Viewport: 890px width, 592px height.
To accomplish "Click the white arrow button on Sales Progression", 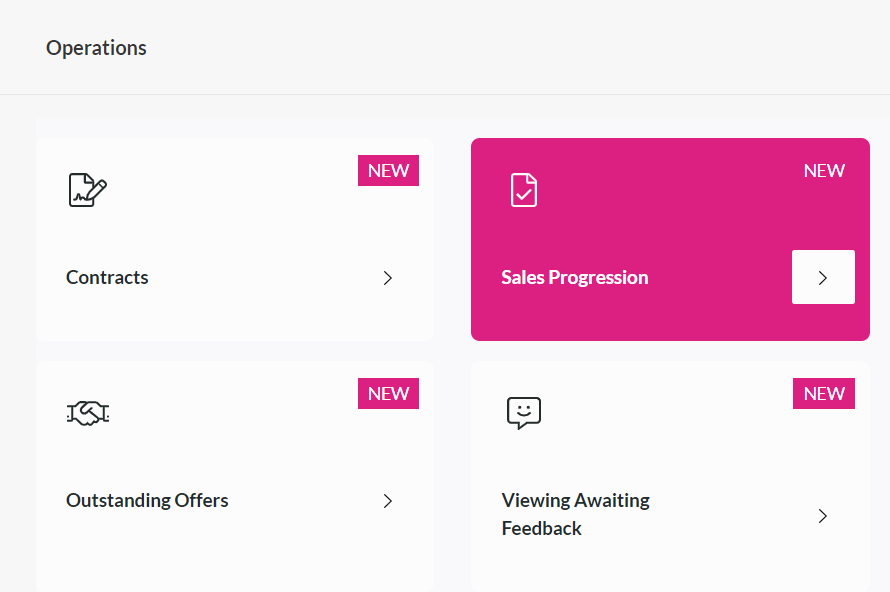I will click(x=823, y=277).
